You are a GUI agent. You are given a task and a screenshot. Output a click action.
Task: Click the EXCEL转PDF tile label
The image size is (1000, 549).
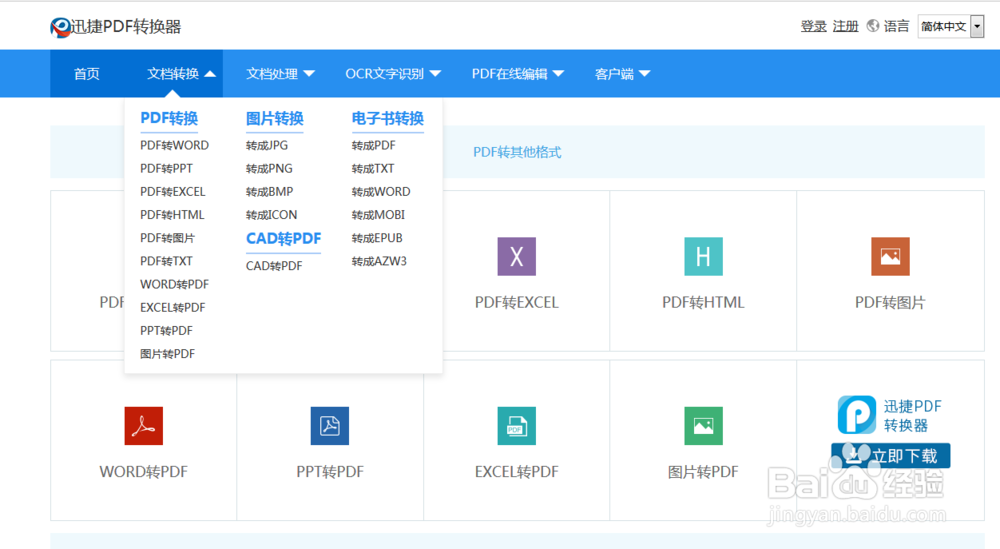[517, 472]
